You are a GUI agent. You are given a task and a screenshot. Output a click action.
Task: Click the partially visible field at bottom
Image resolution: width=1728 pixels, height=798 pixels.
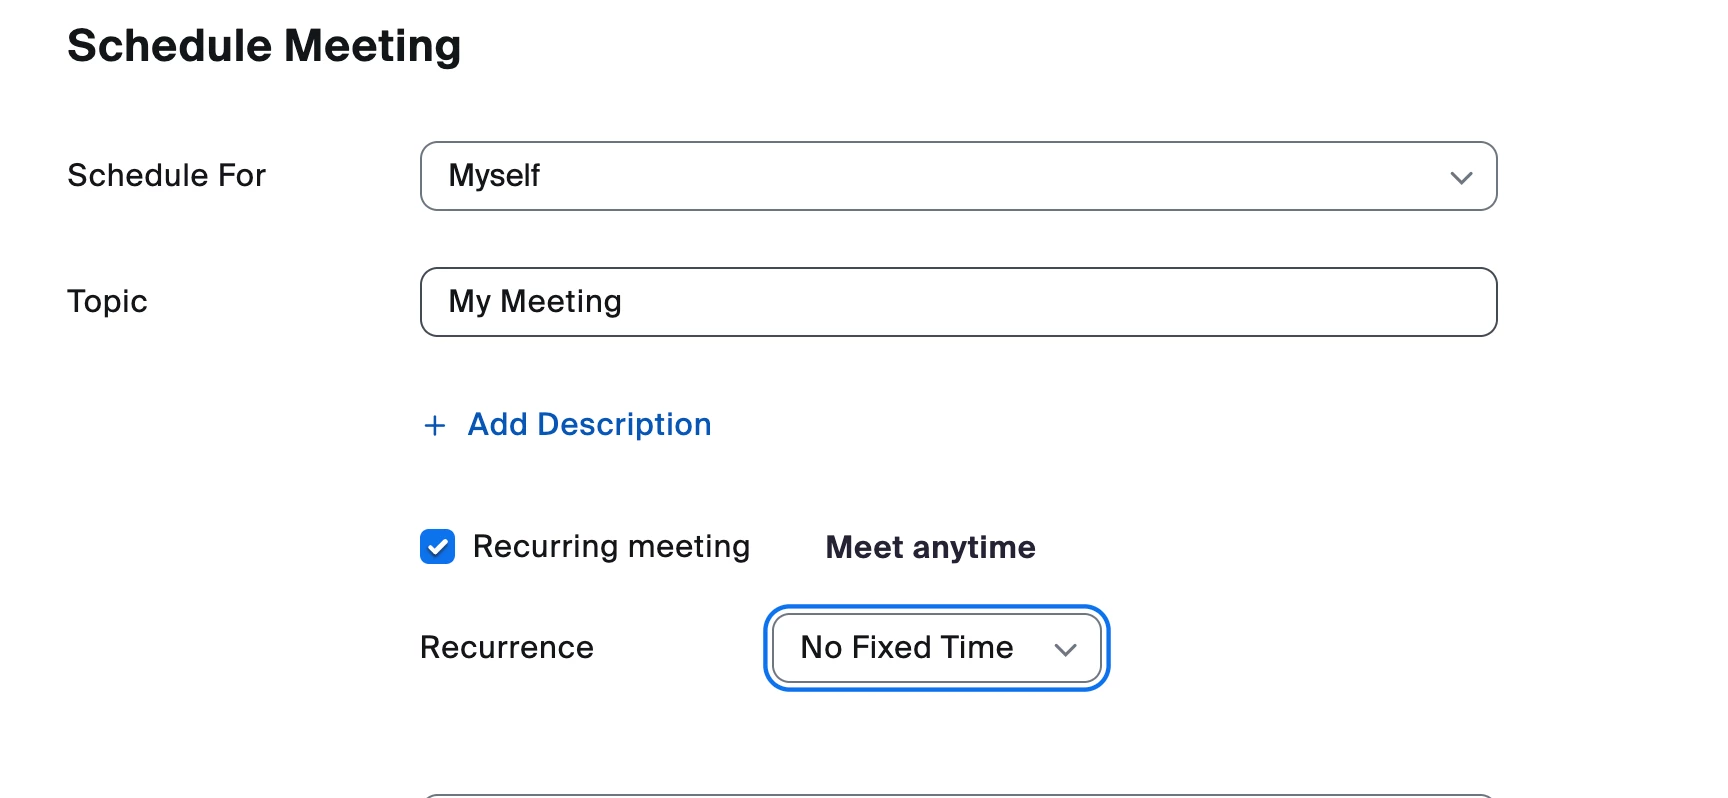tap(957, 795)
